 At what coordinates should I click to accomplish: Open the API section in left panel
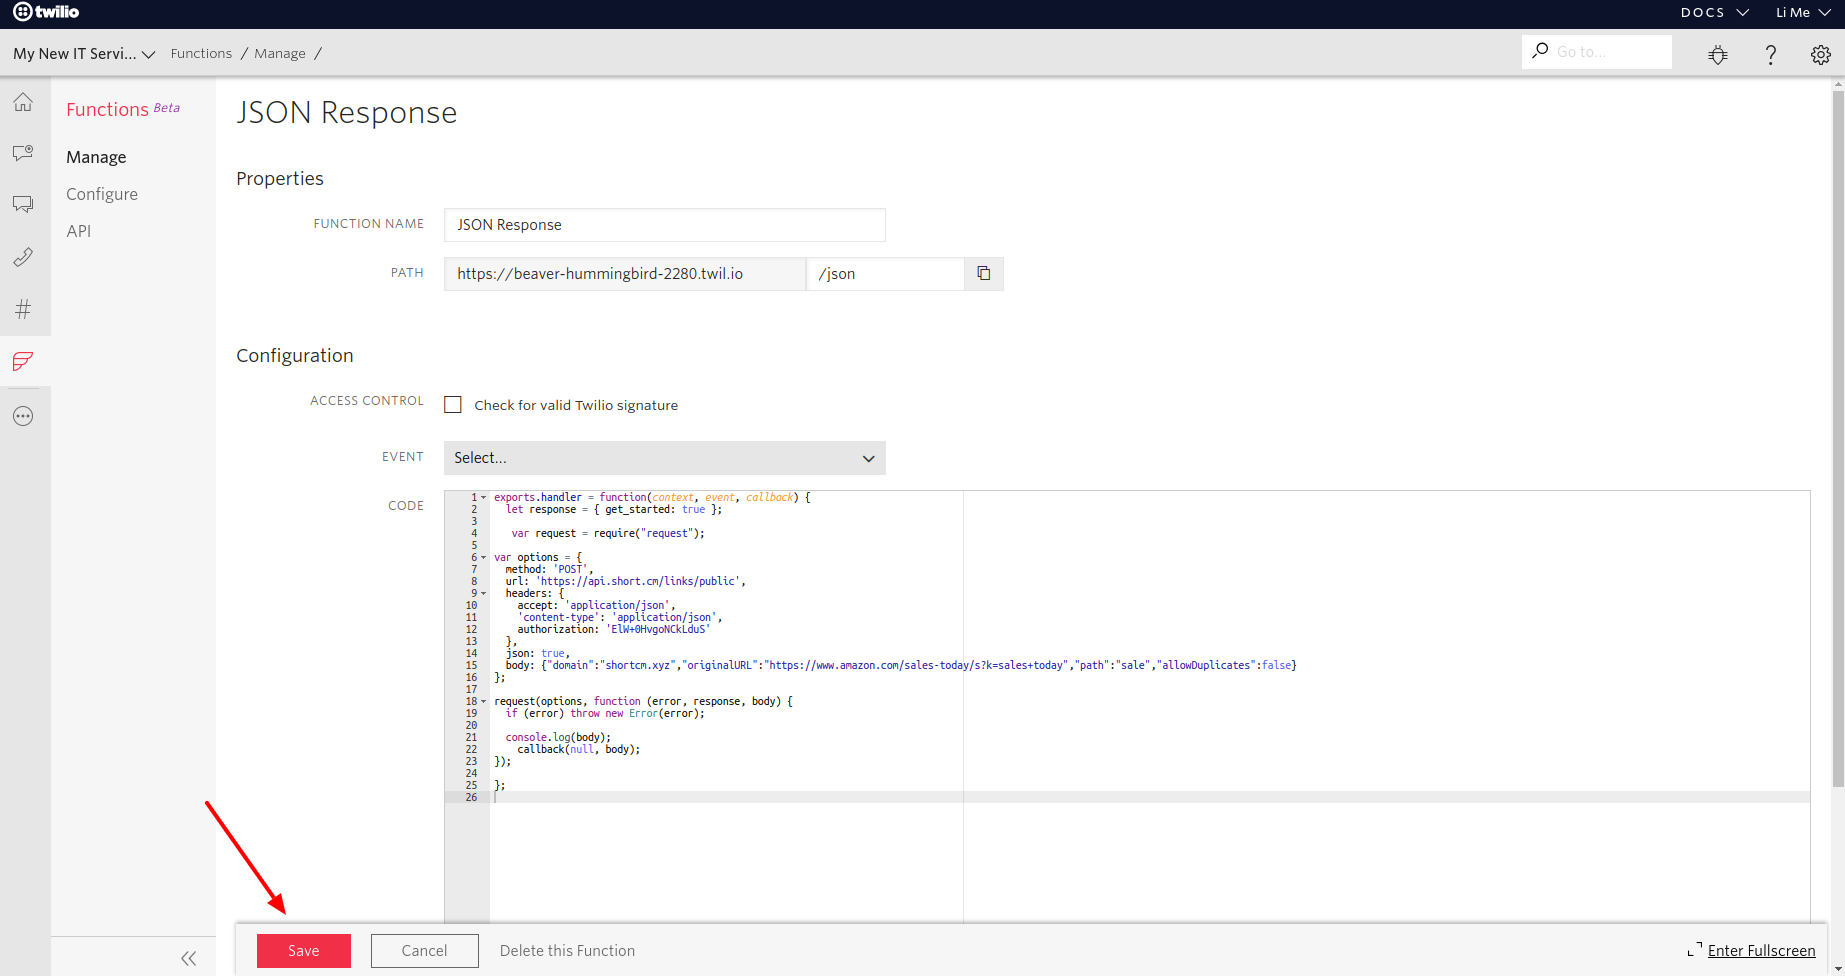point(79,230)
